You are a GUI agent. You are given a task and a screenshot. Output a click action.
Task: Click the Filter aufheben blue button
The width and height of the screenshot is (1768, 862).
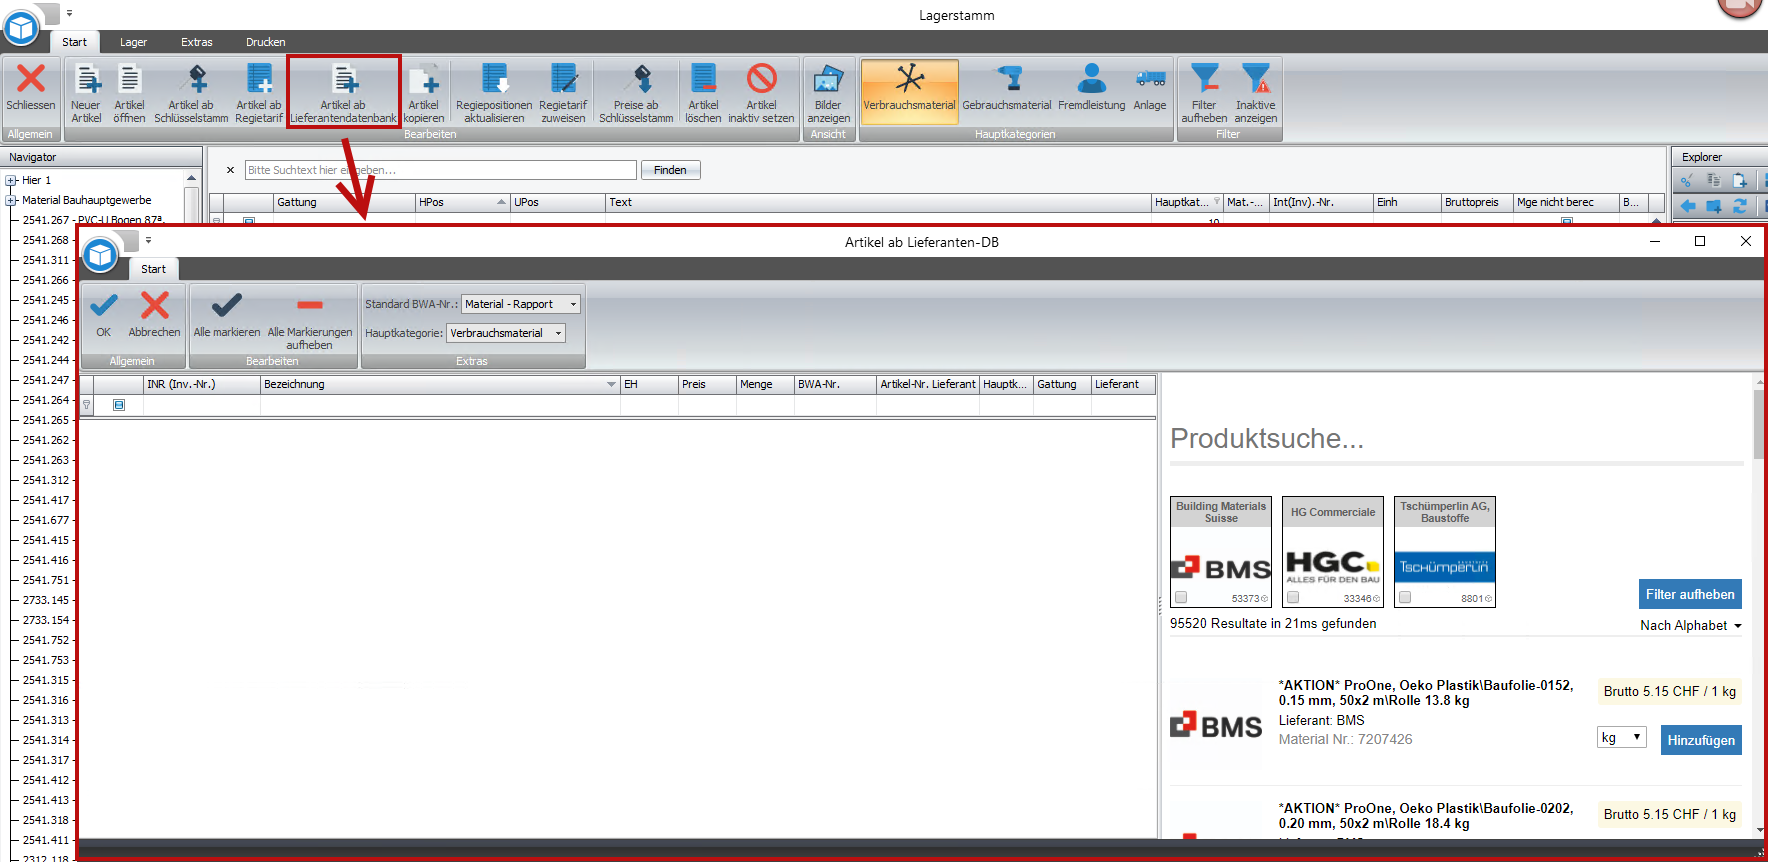pos(1689,594)
